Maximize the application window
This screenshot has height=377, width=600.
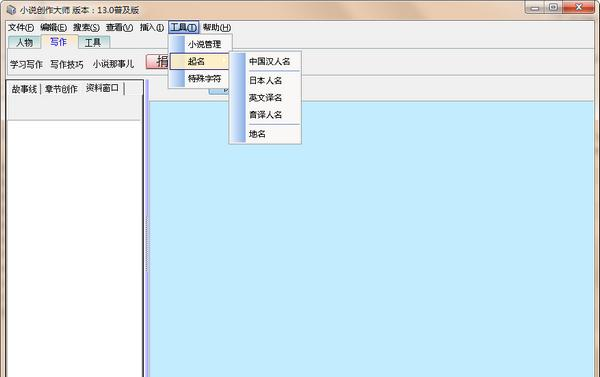[x=553, y=7]
